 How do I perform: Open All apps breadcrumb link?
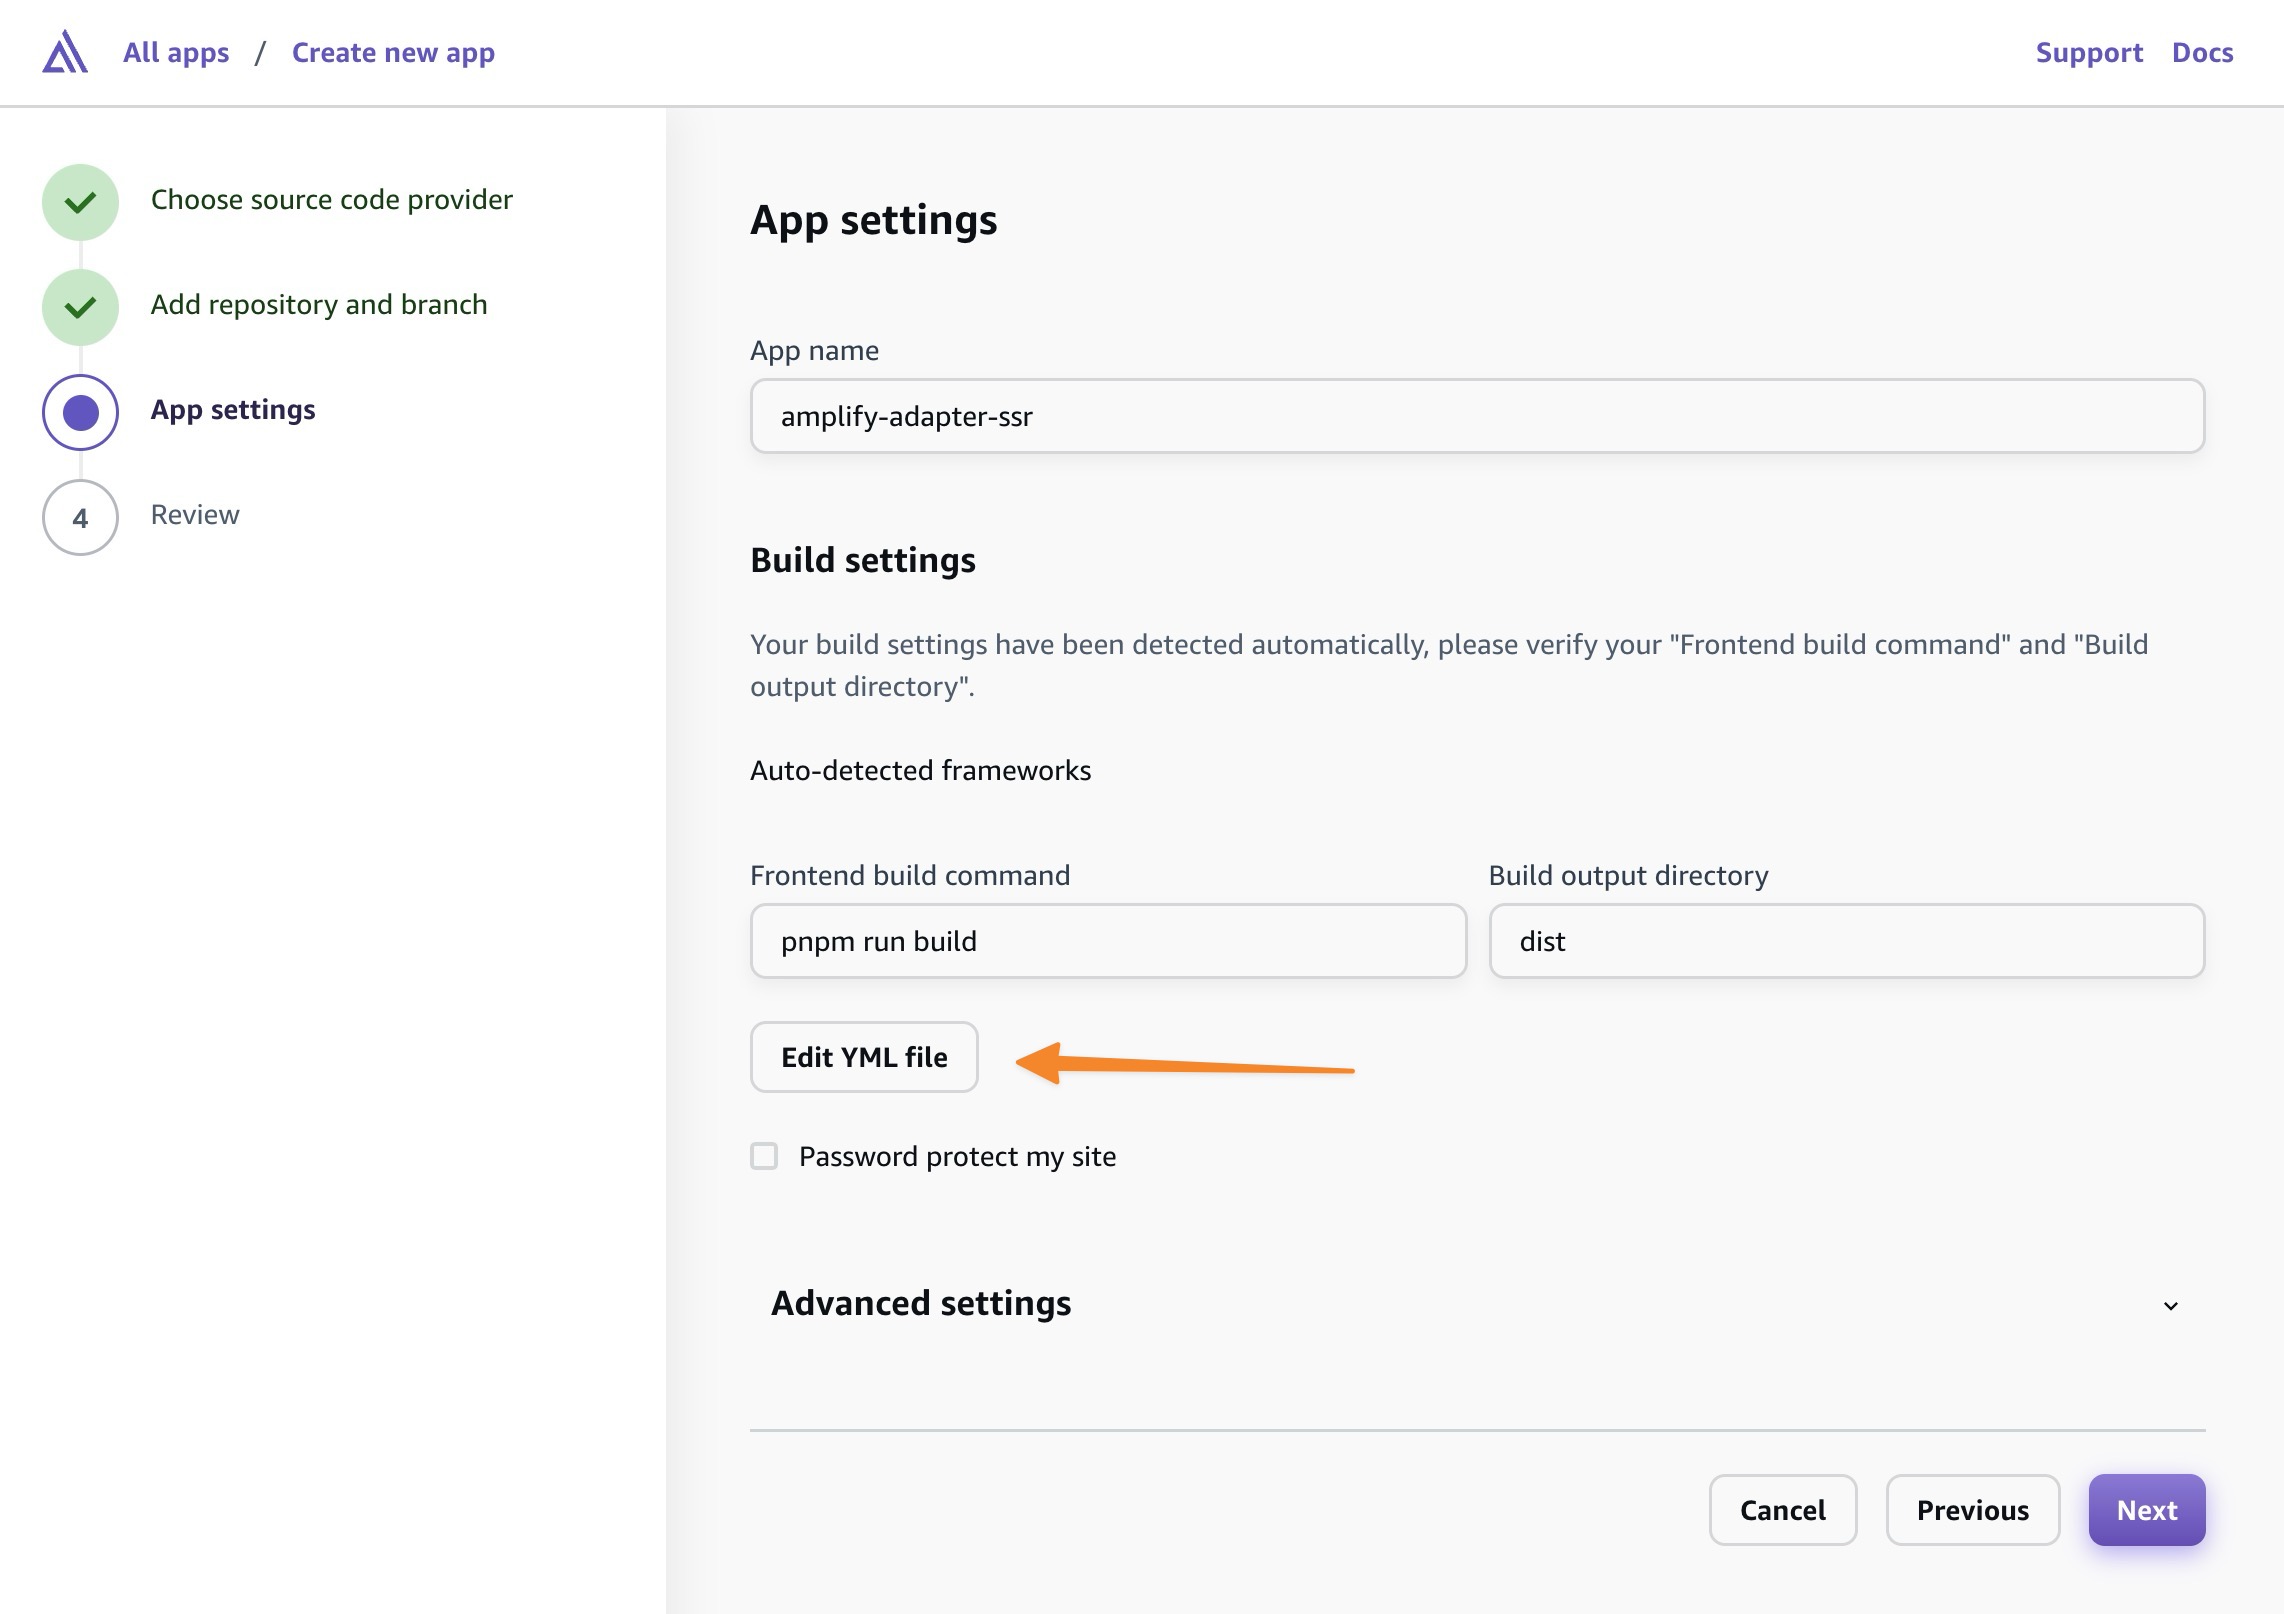point(176,52)
